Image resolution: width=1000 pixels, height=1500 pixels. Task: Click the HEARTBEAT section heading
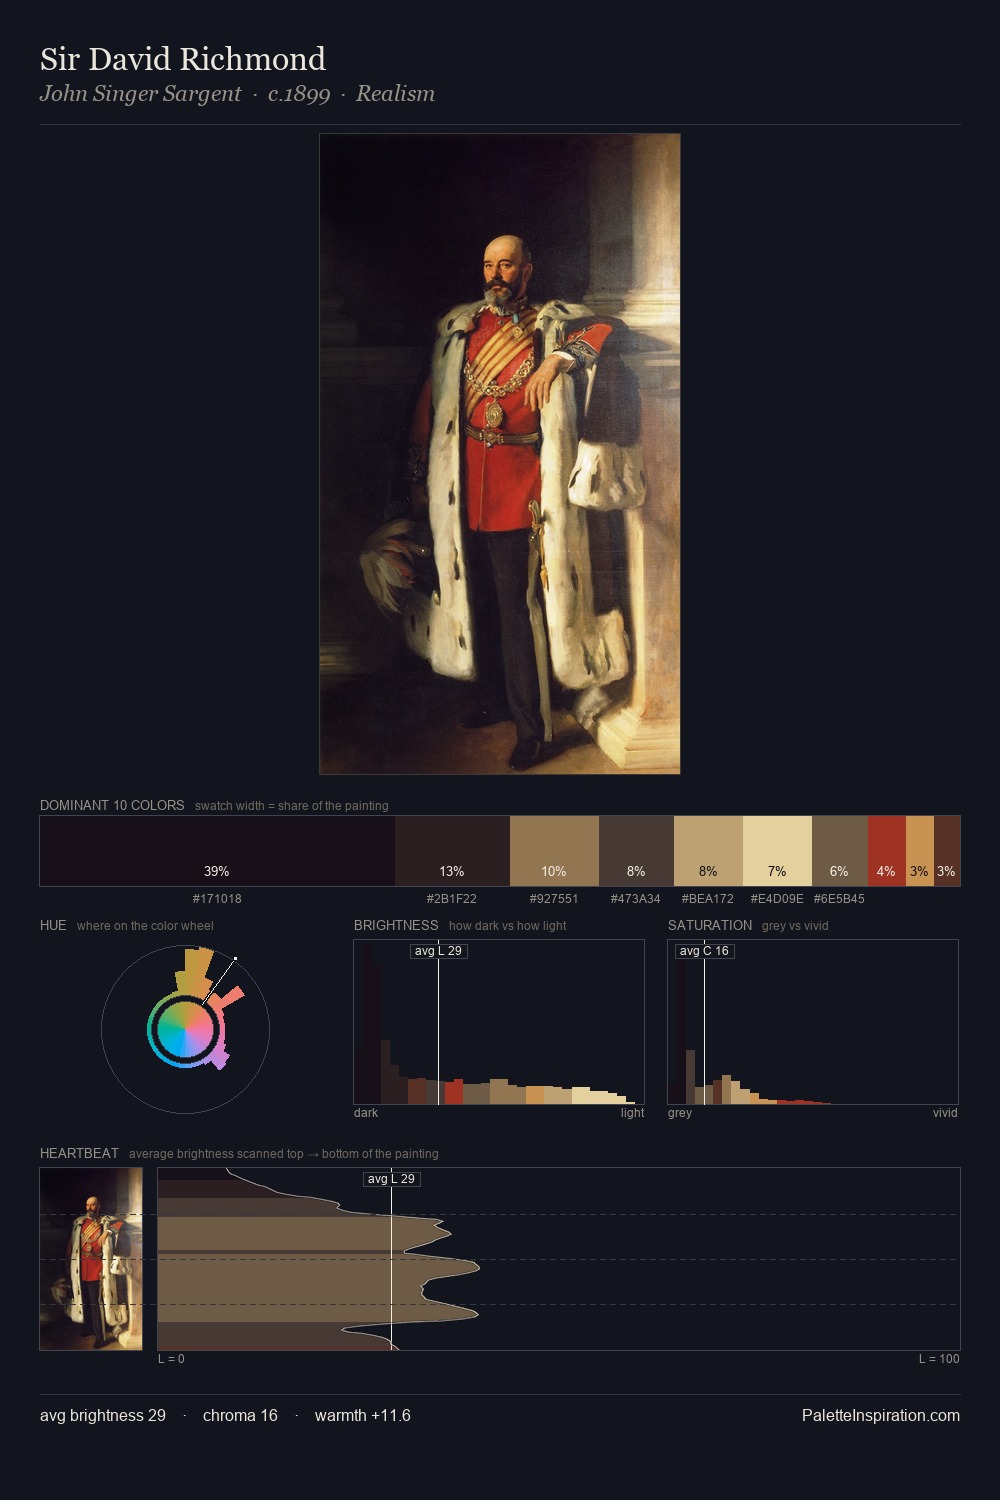point(79,1153)
